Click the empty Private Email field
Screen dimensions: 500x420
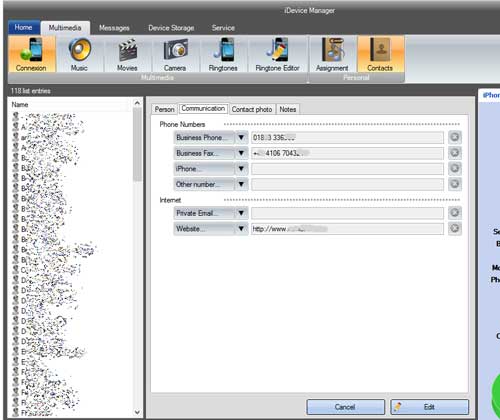pos(347,213)
